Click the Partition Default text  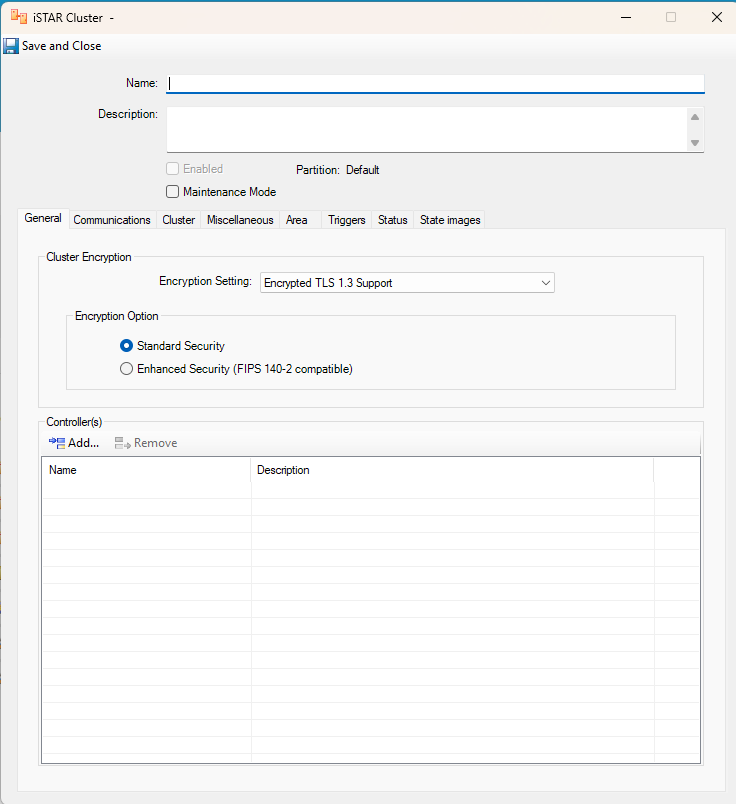pyautogui.click(x=337, y=170)
